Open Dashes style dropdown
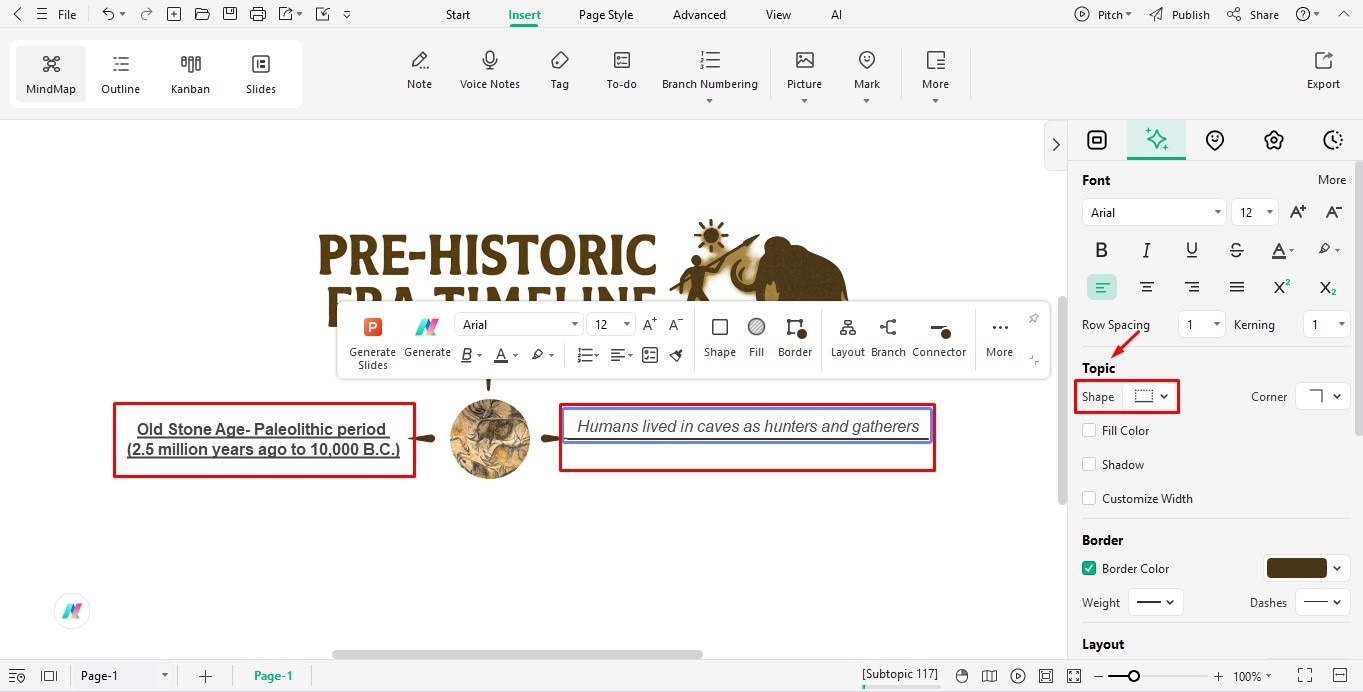Viewport: 1363px width, 692px height. point(1323,603)
